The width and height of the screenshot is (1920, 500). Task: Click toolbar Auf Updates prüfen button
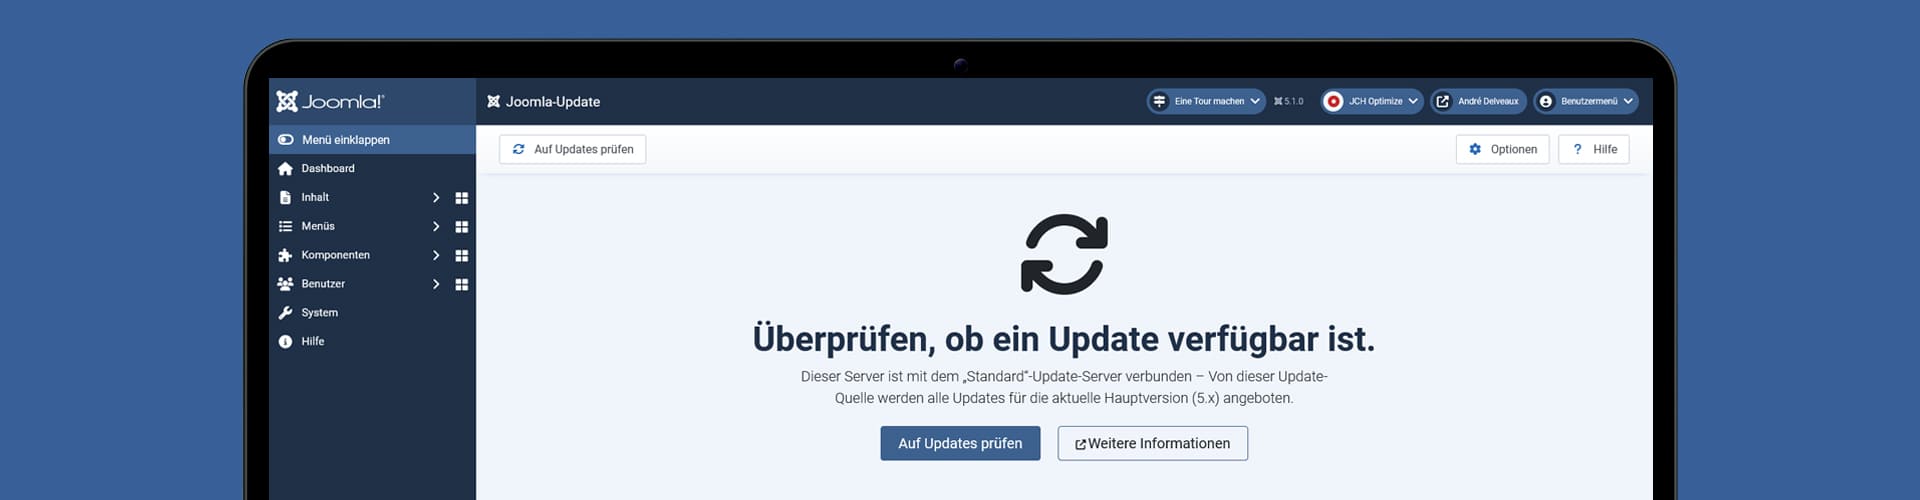(x=573, y=149)
